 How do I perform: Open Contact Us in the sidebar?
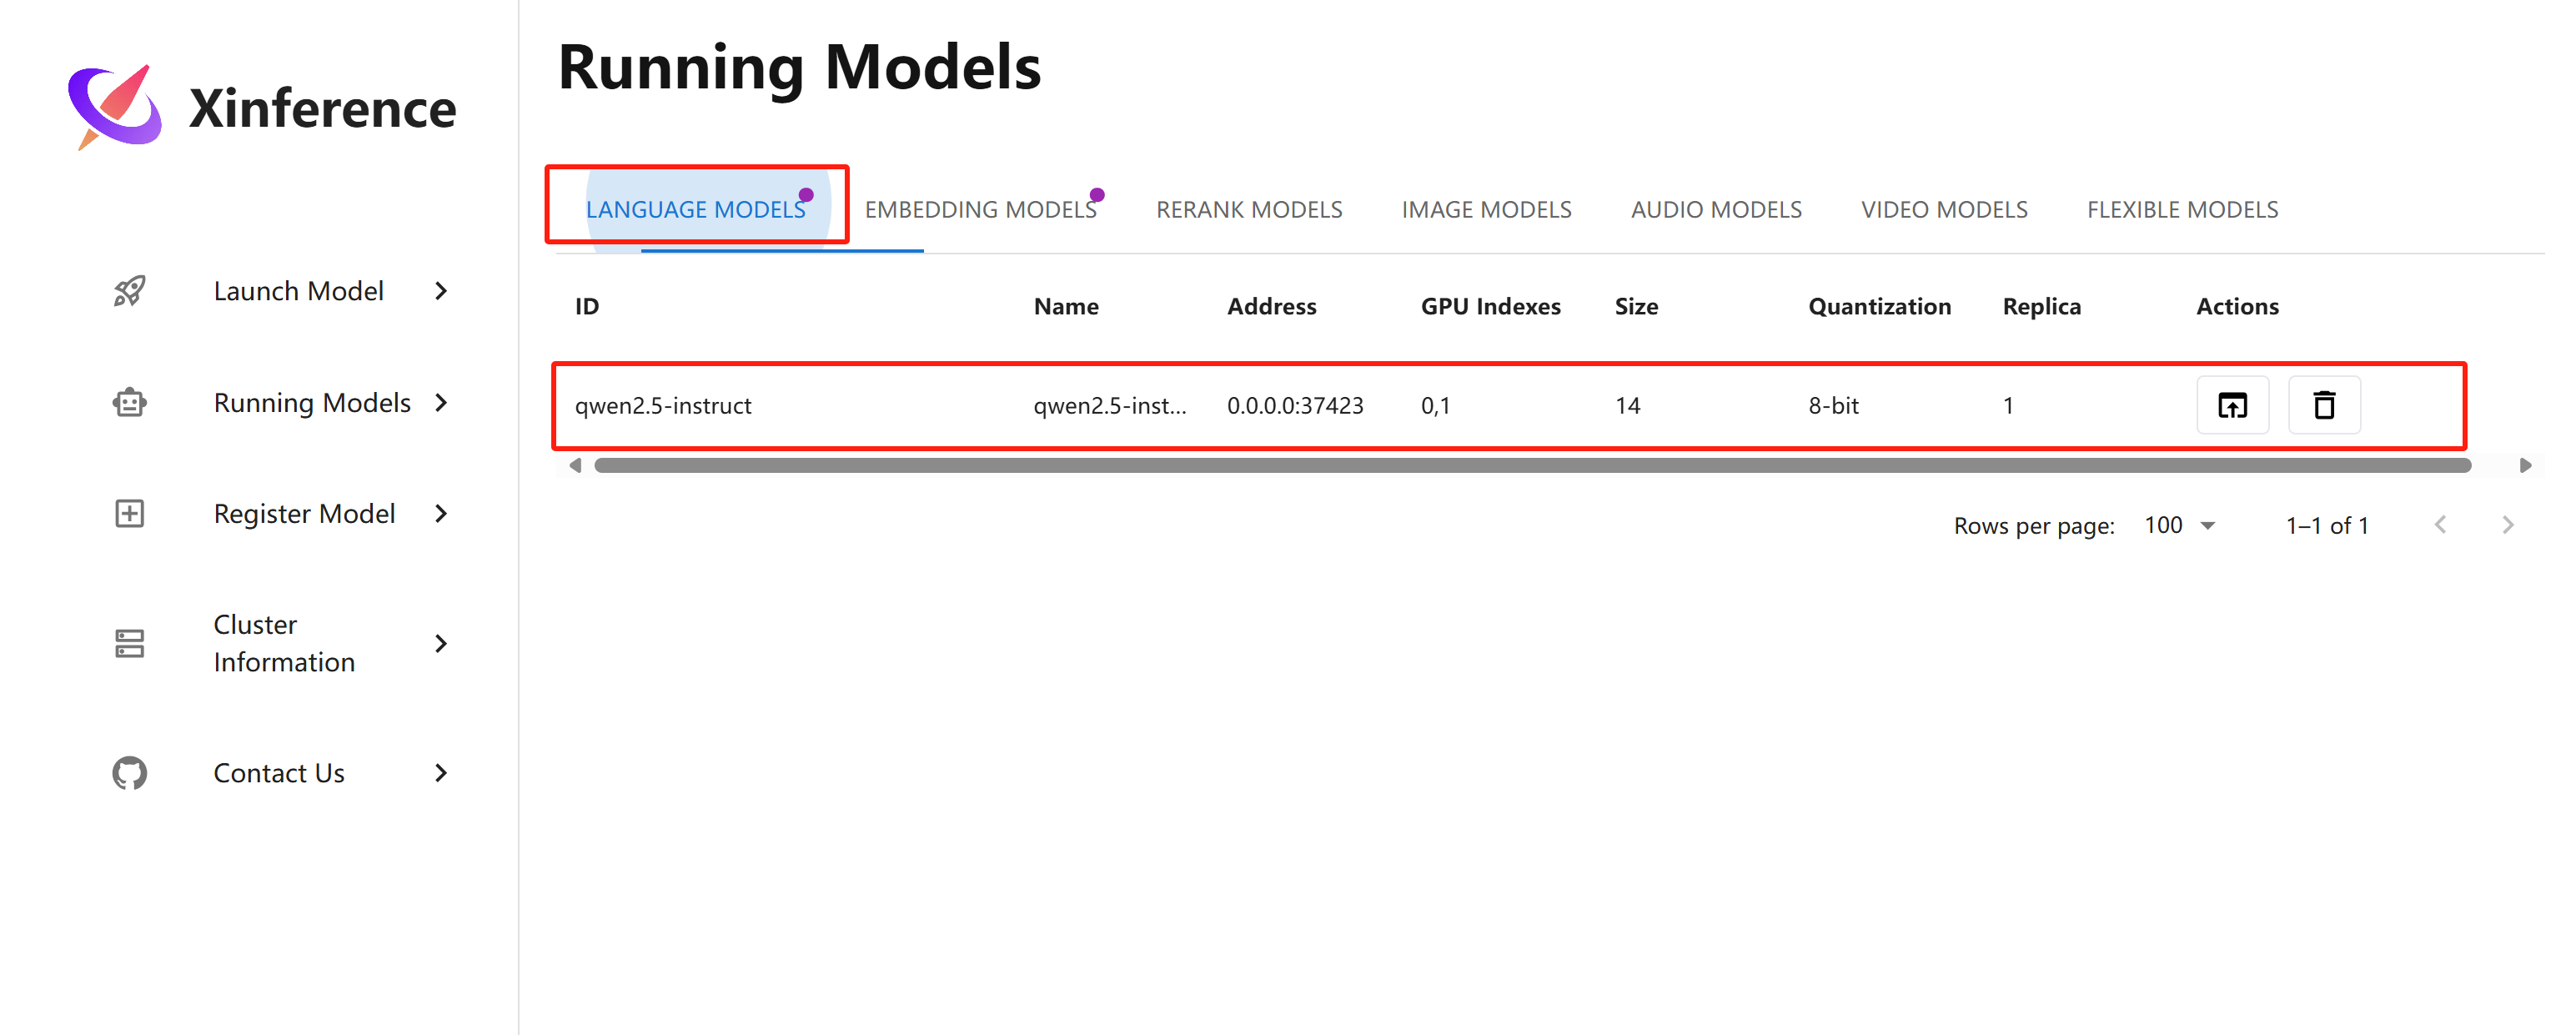281,773
